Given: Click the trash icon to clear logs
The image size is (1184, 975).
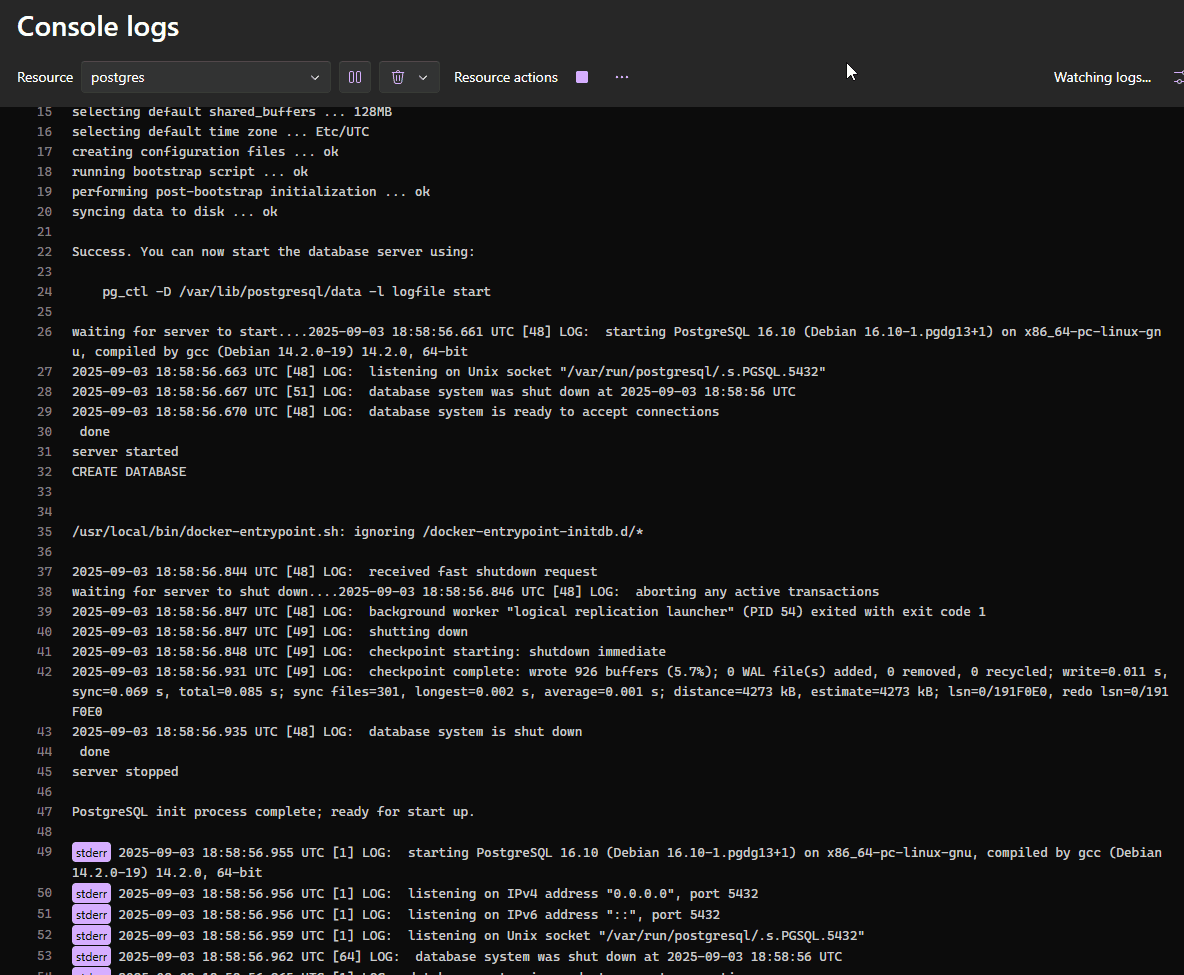Looking at the screenshot, I should point(398,77).
